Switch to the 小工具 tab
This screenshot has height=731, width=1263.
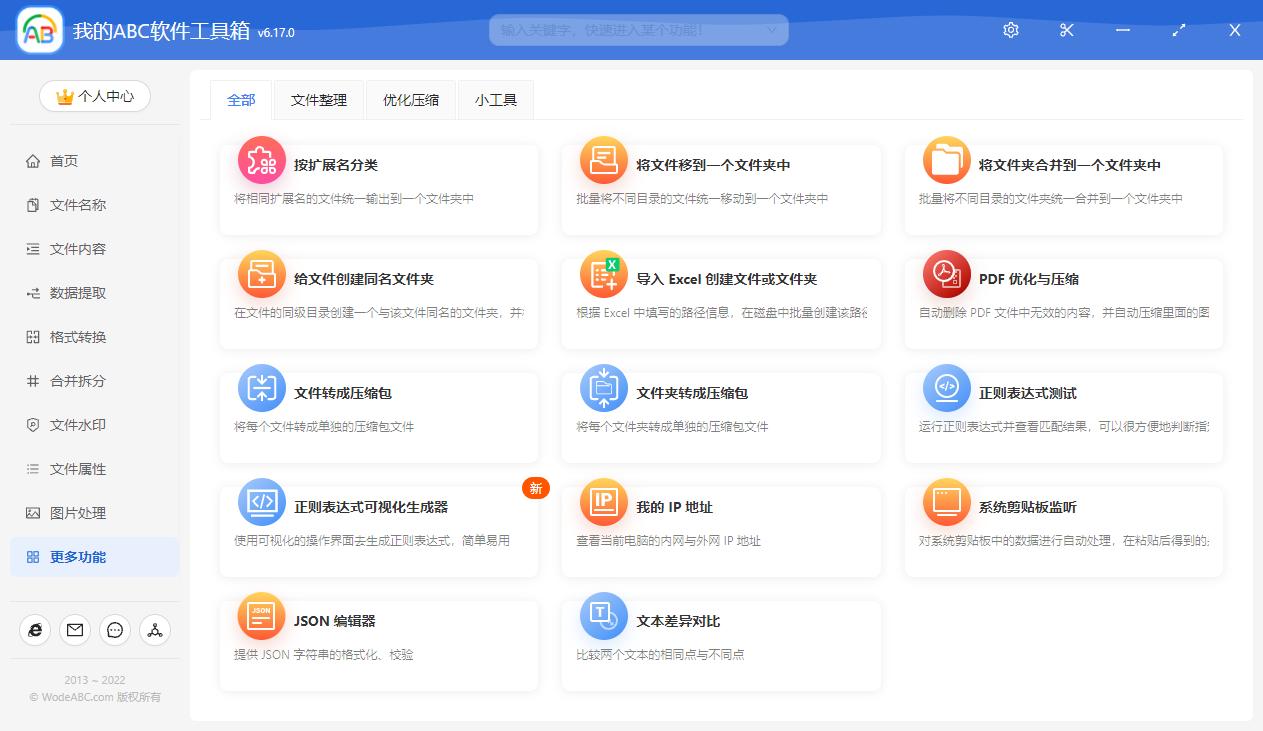(x=495, y=100)
